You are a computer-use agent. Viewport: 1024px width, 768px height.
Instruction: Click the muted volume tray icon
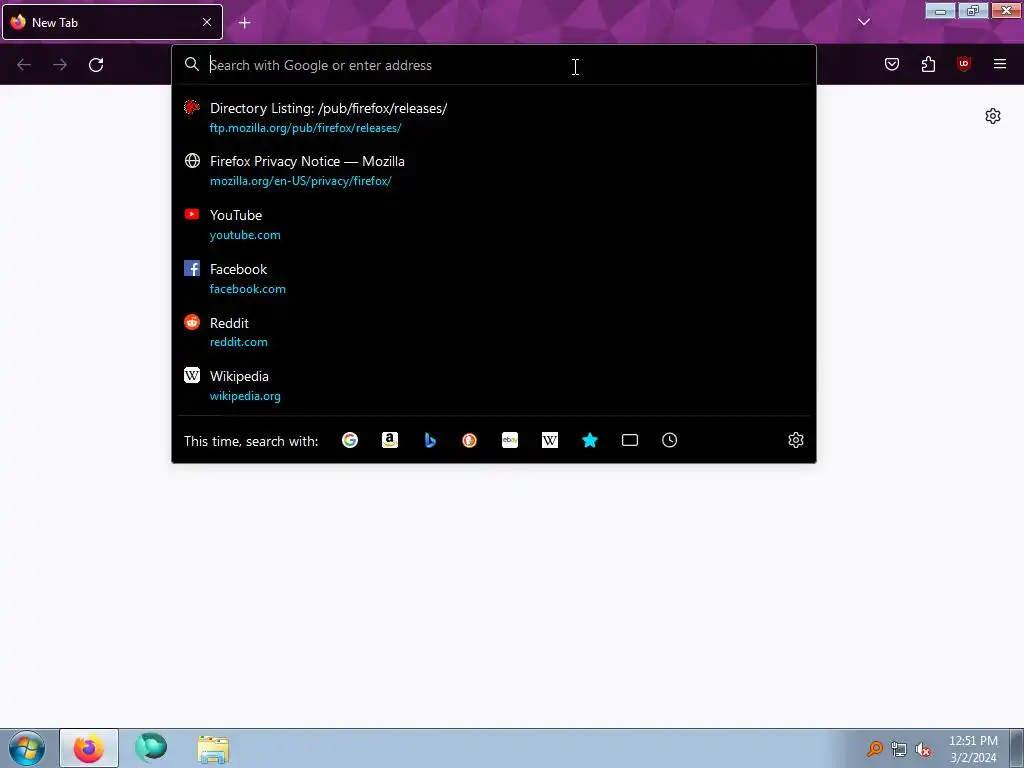click(923, 750)
